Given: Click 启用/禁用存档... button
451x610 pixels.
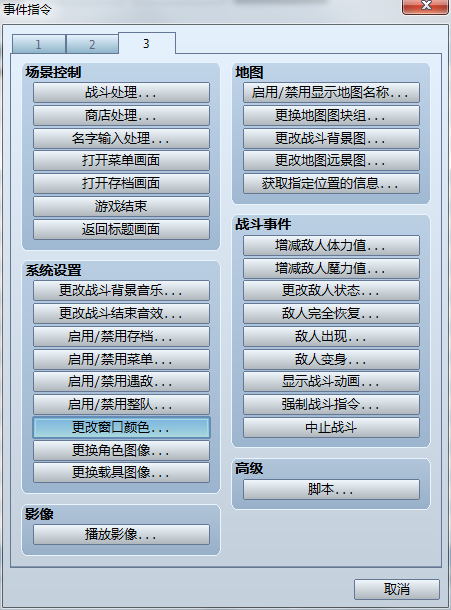Looking at the screenshot, I should (x=121, y=336).
